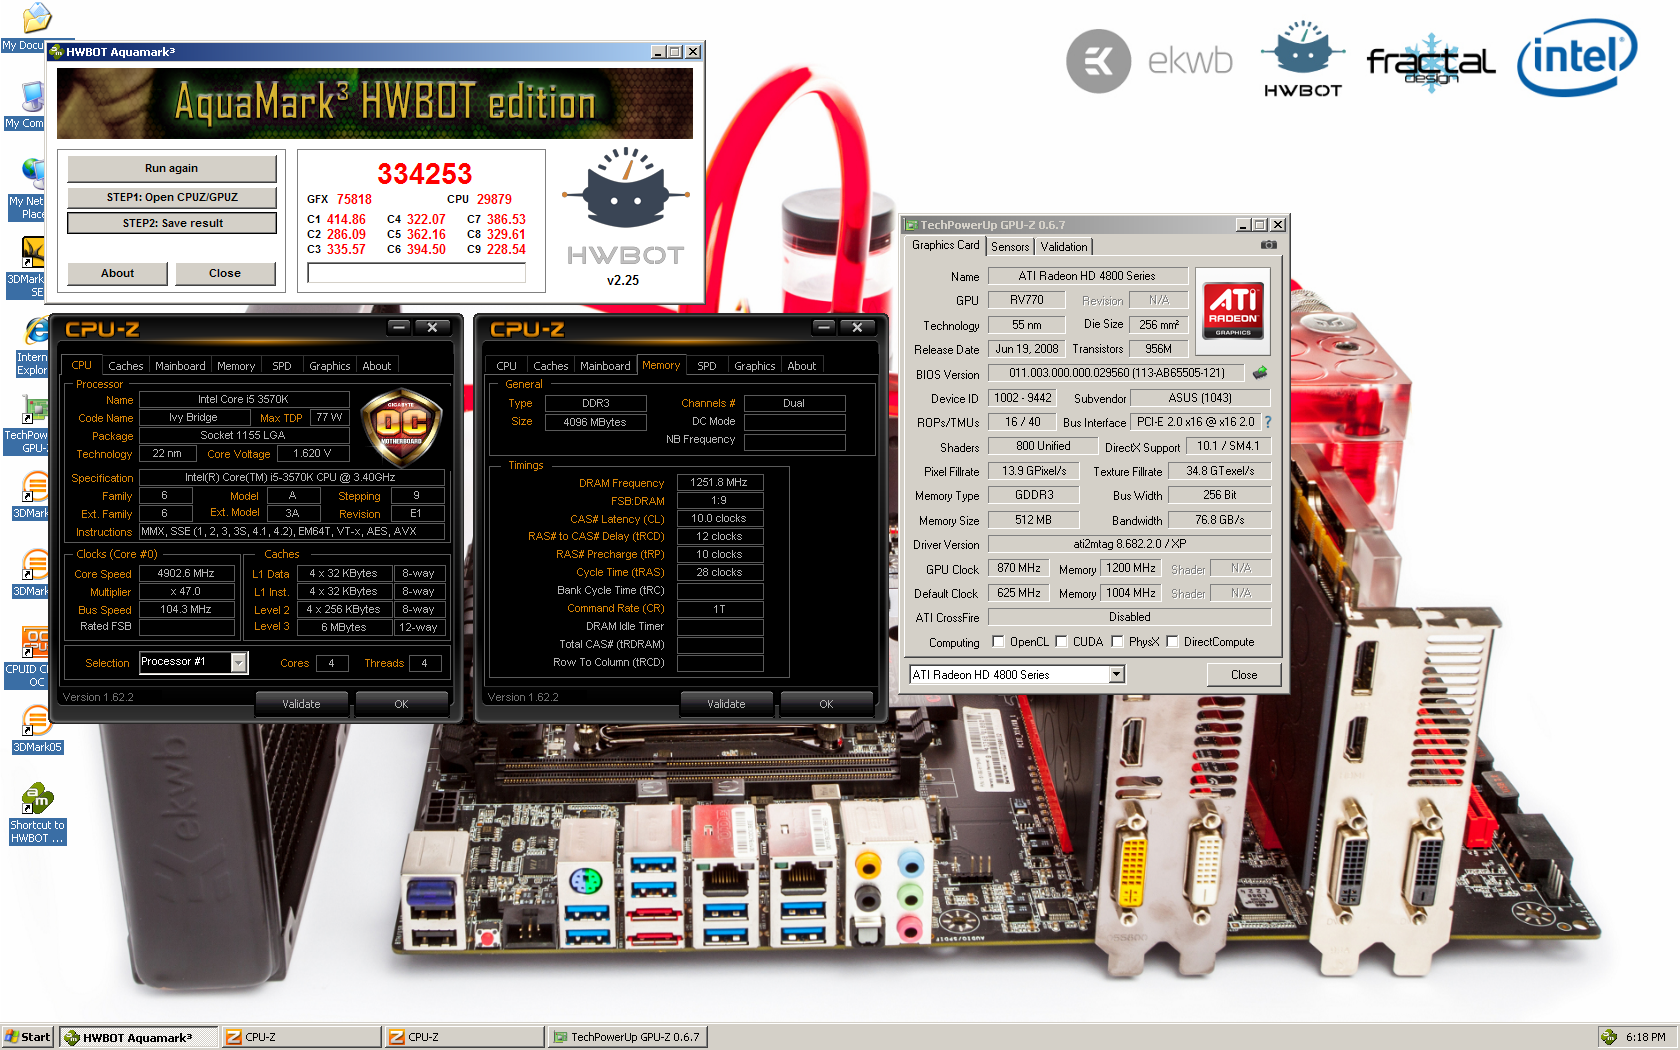1680x1050 pixels.
Task: Open the Processor #1 selection dropdown
Action: [239, 662]
